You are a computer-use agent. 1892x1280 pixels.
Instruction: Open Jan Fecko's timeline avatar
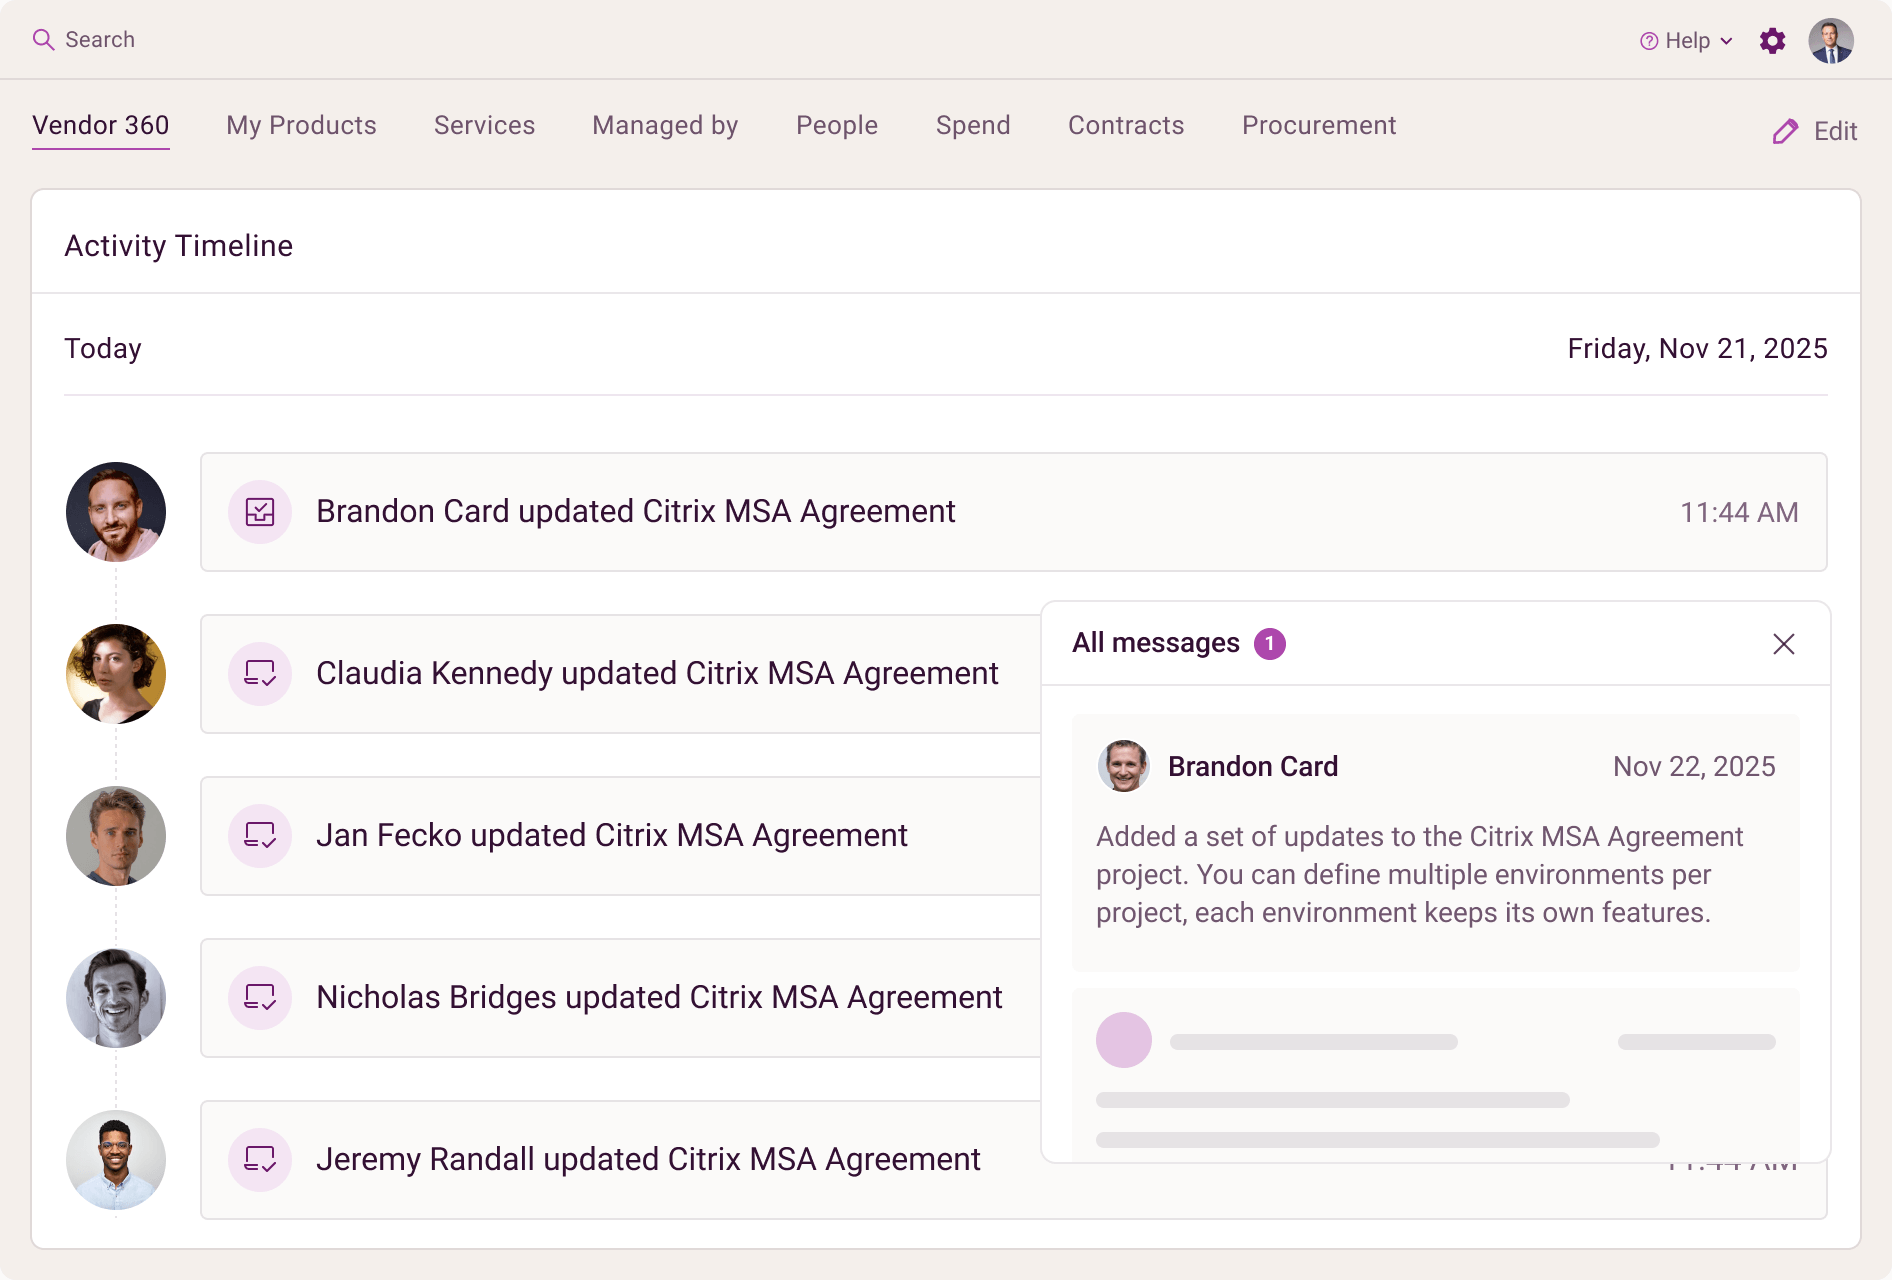116,836
